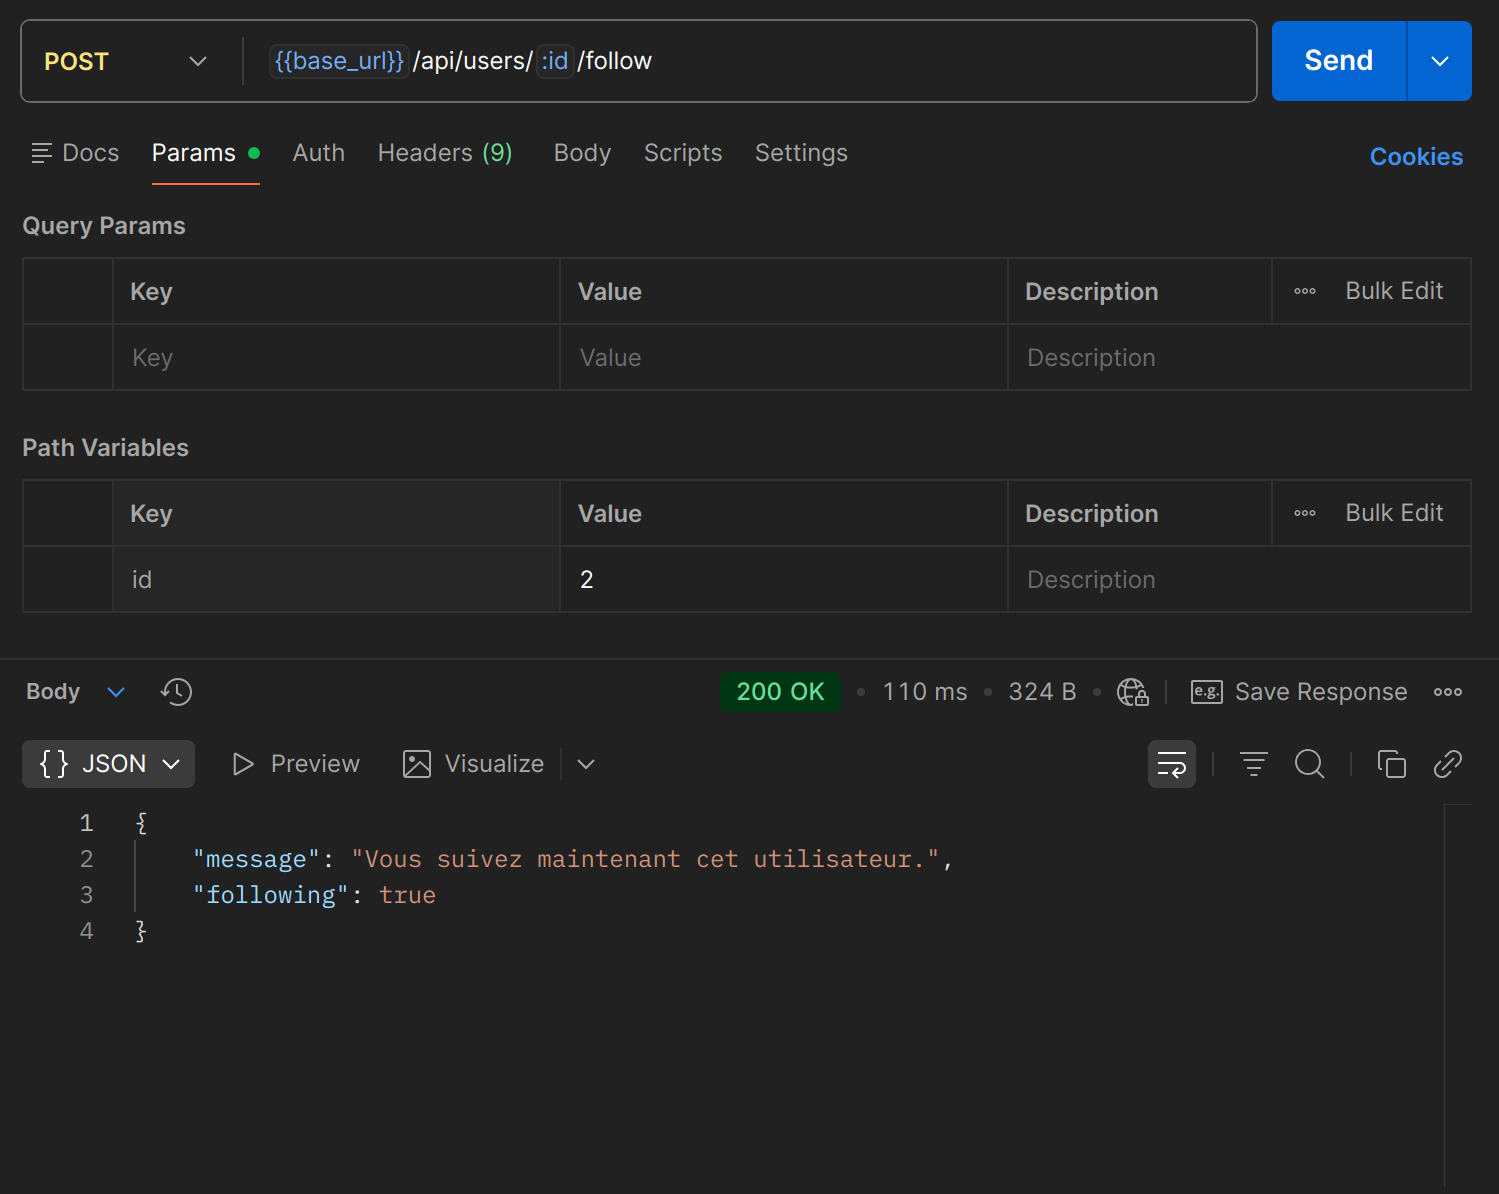Click the Preview button
The height and width of the screenshot is (1194, 1499).
[x=296, y=764]
